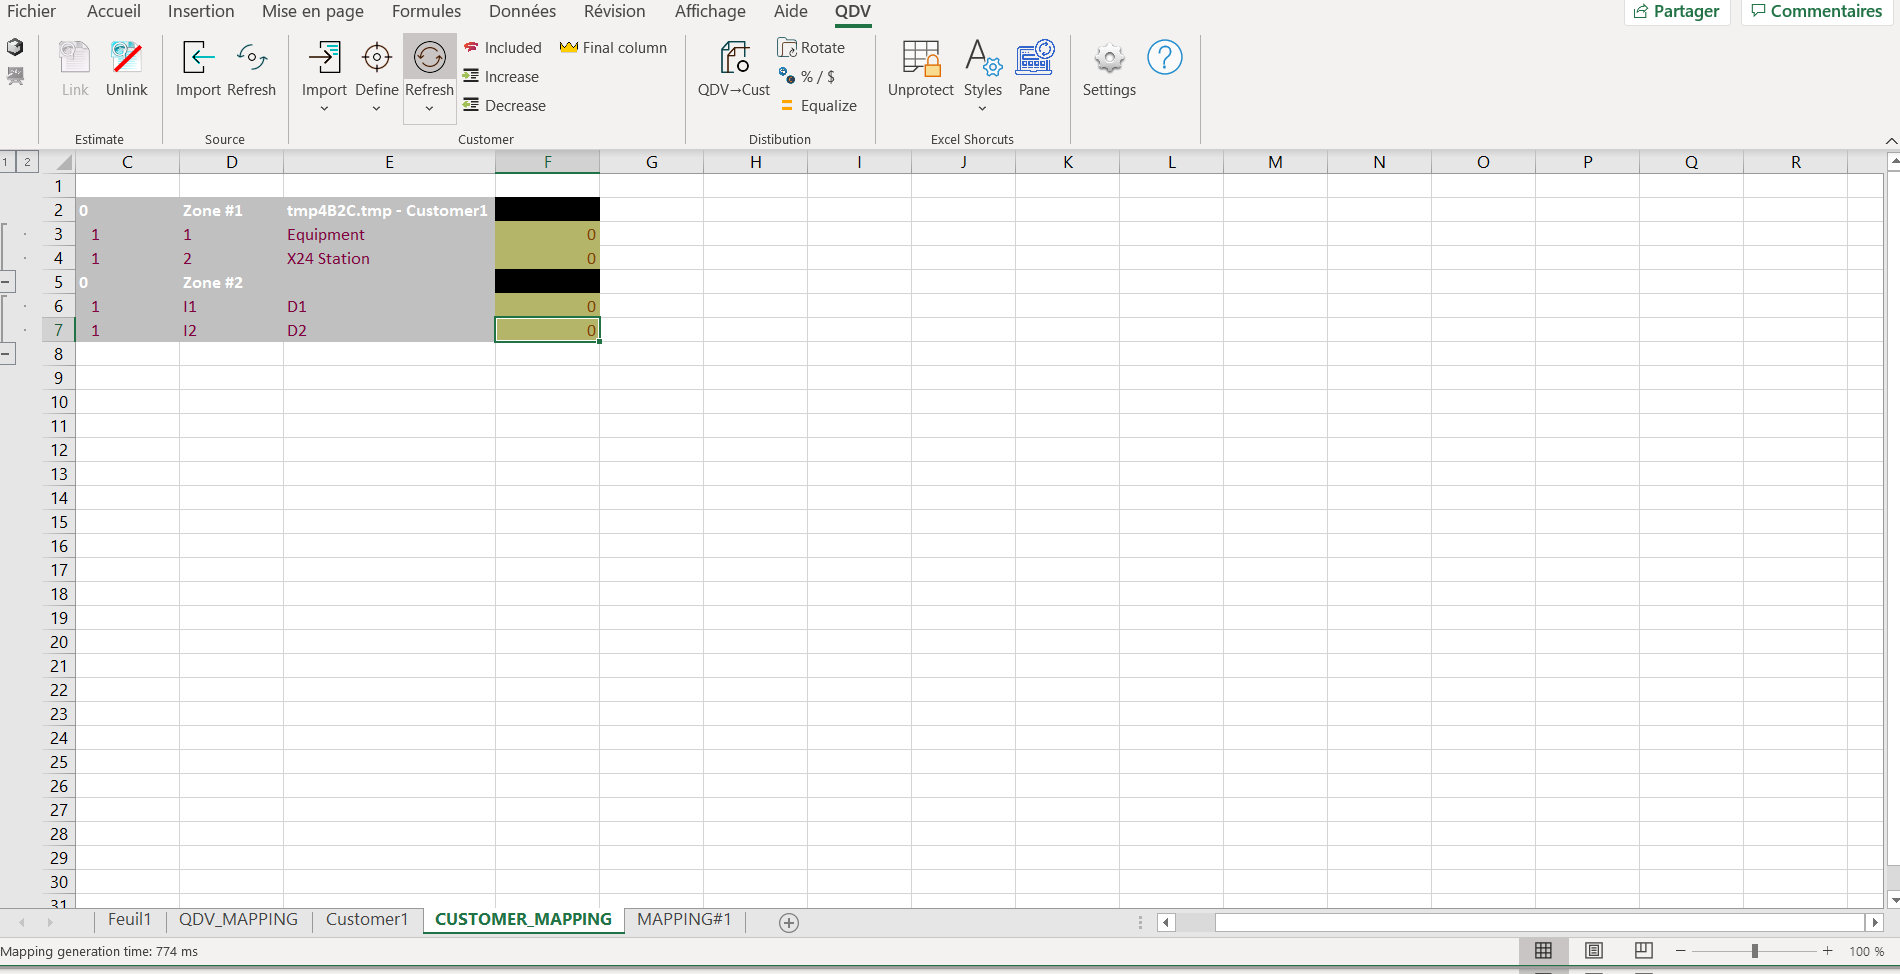Open QDV Settings gear icon
The width and height of the screenshot is (1900, 974).
pyautogui.click(x=1109, y=58)
